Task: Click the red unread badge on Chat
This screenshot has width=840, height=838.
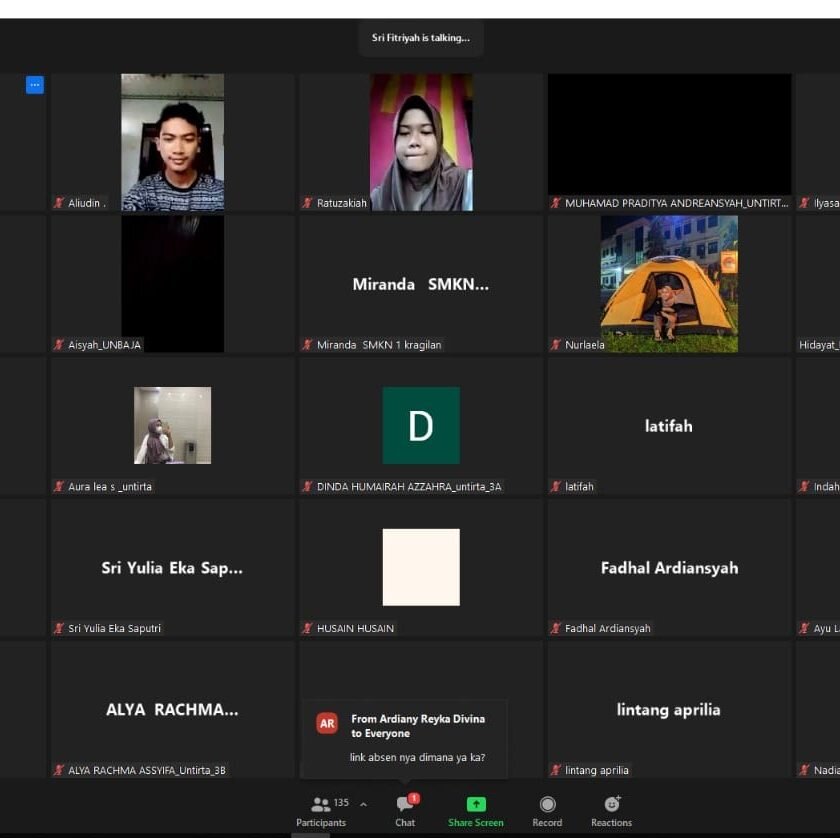Action: 414,798
